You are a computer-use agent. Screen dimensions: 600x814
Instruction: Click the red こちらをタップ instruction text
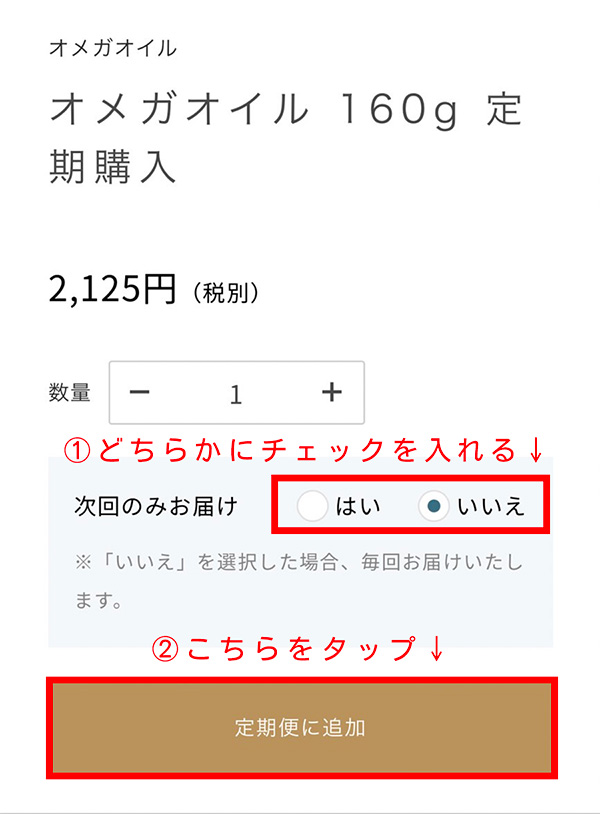click(x=302, y=649)
